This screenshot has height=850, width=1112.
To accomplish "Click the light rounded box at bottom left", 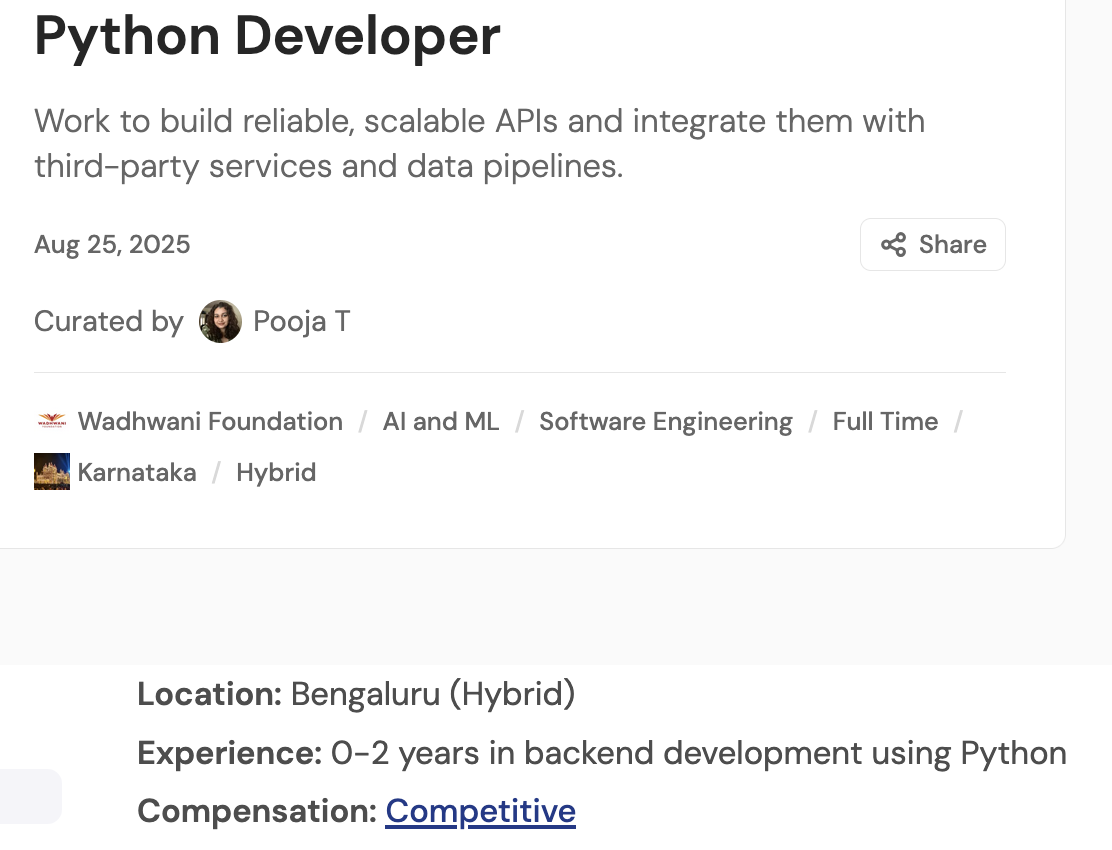I will (30, 796).
